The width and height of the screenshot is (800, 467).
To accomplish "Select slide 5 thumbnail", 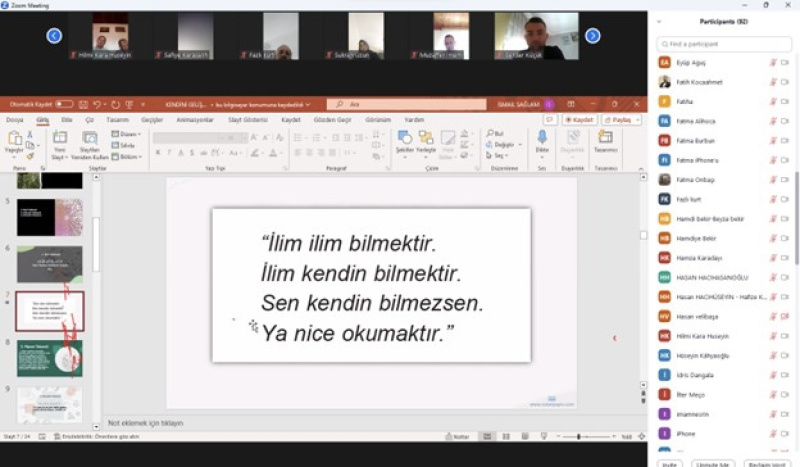I will point(49,217).
